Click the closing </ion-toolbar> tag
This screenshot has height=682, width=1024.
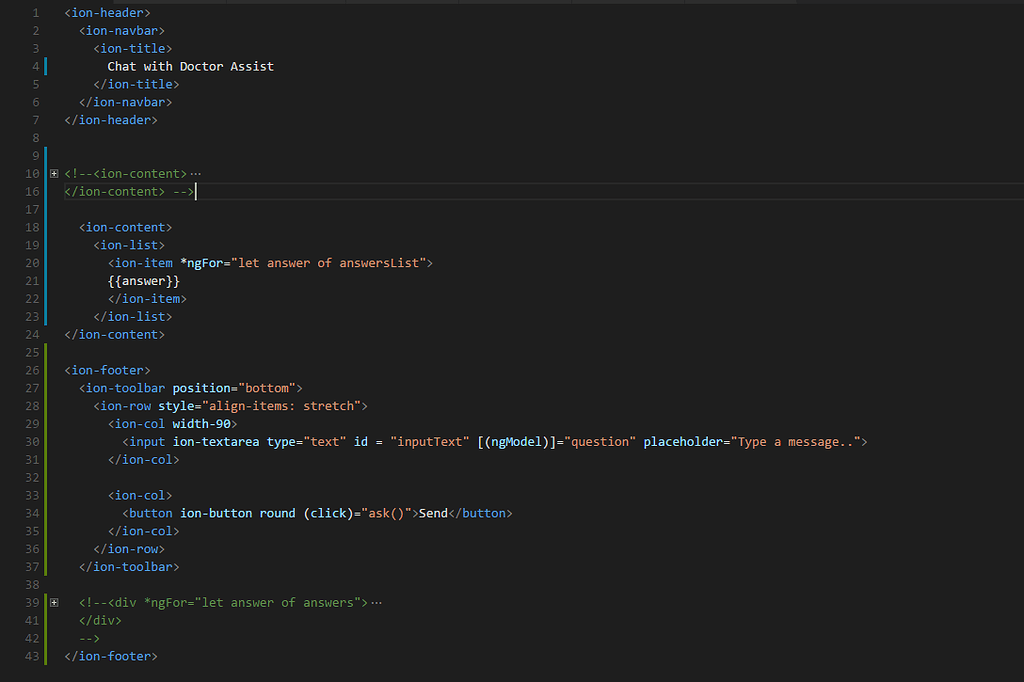pyautogui.click(x=129, y=567)
